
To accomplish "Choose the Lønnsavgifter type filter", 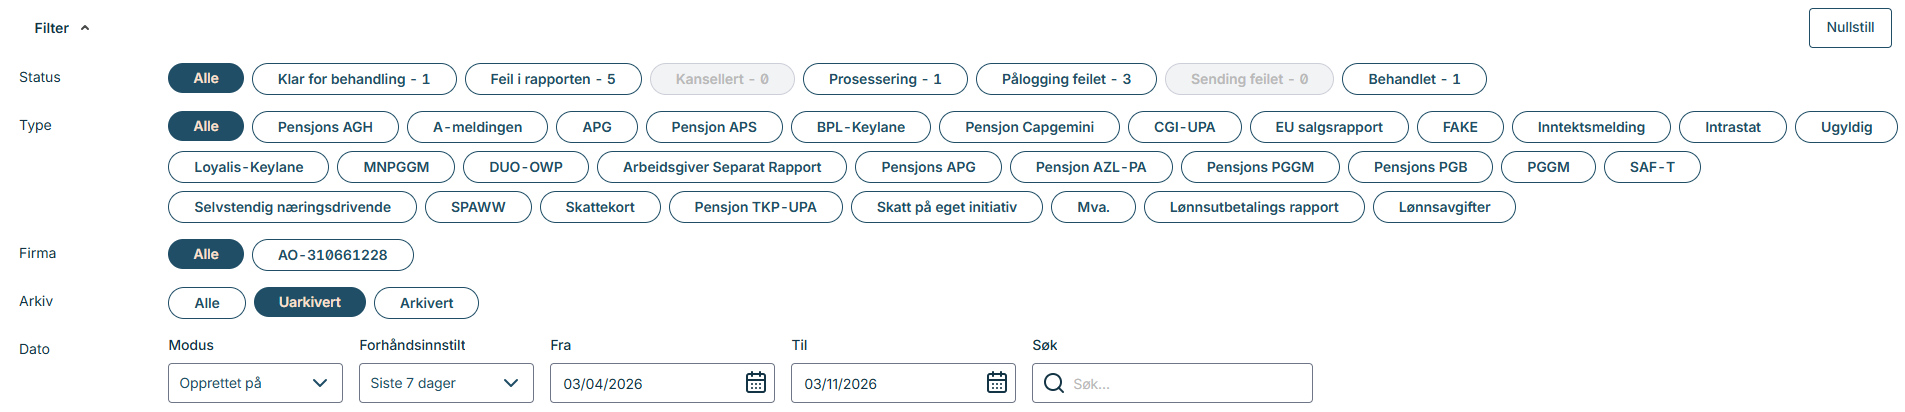I will pyautogui.click(x=1444, y=207).
